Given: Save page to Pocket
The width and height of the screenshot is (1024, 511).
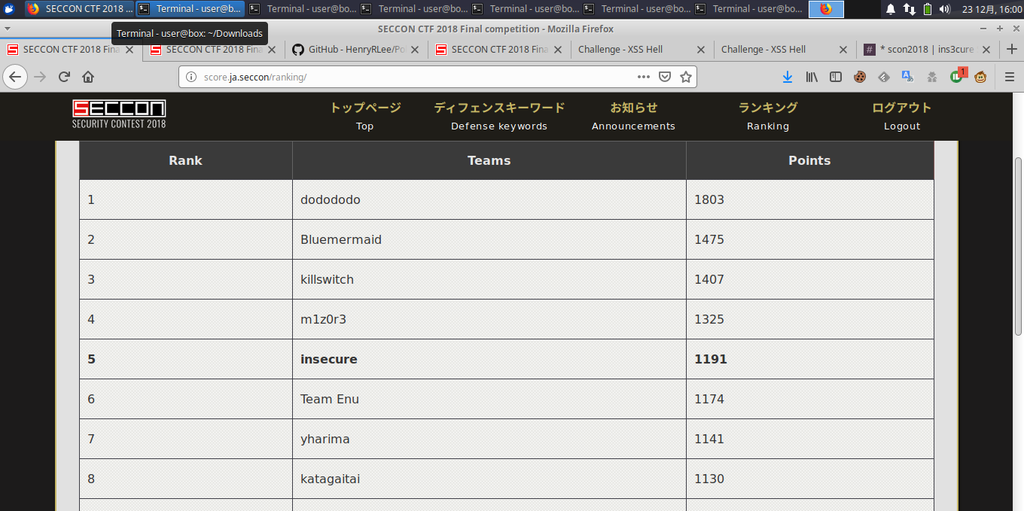Looking at the screenshot, I should [665, 77].
